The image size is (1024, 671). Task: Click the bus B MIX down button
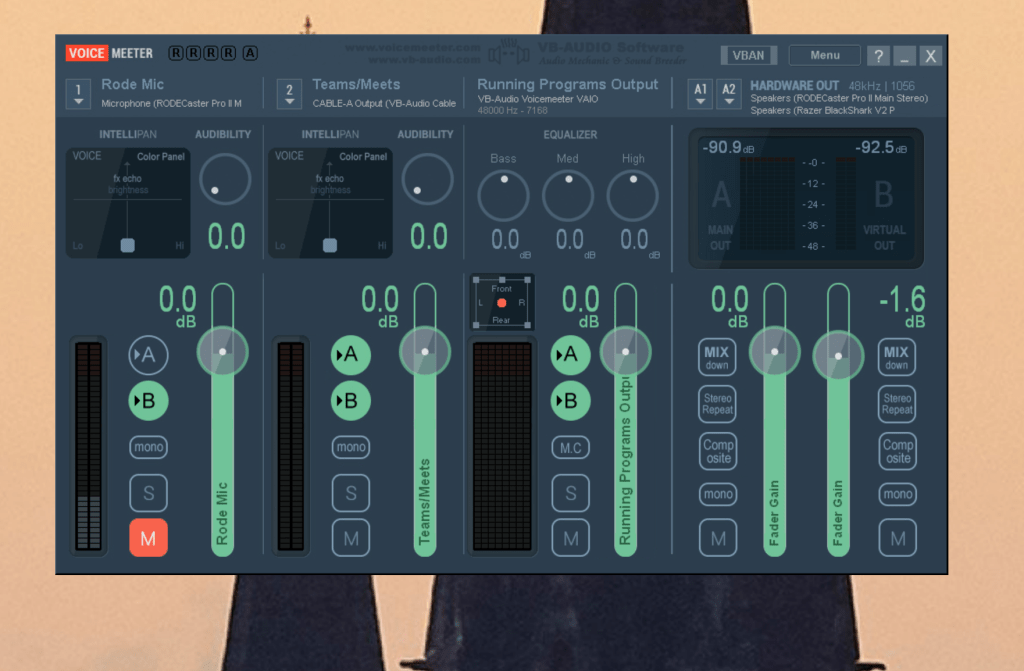click(897, 357)
